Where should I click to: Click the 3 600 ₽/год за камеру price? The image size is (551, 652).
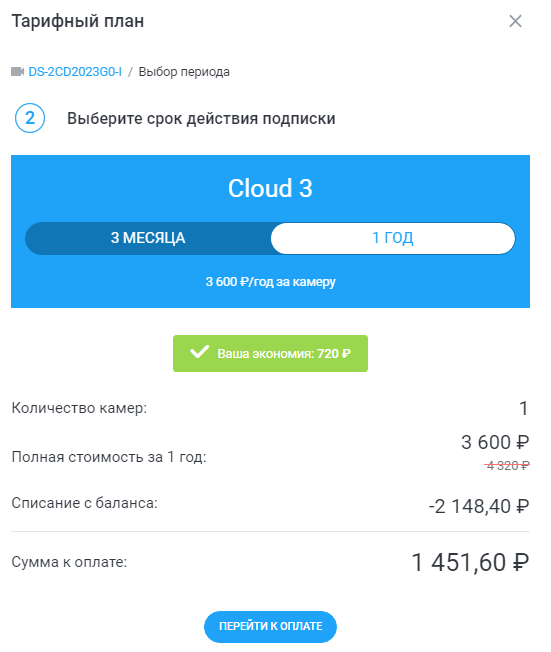[x=270, y=282]
